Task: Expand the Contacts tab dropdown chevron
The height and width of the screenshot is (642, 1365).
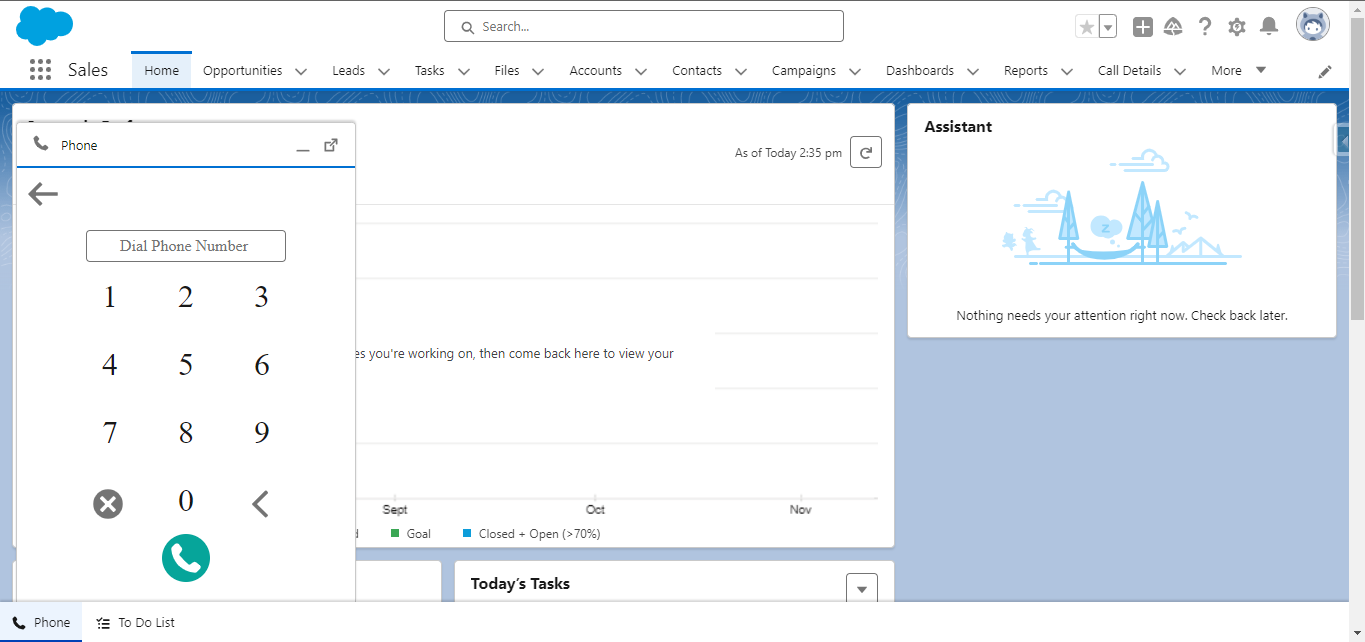Action: (741, 71)
